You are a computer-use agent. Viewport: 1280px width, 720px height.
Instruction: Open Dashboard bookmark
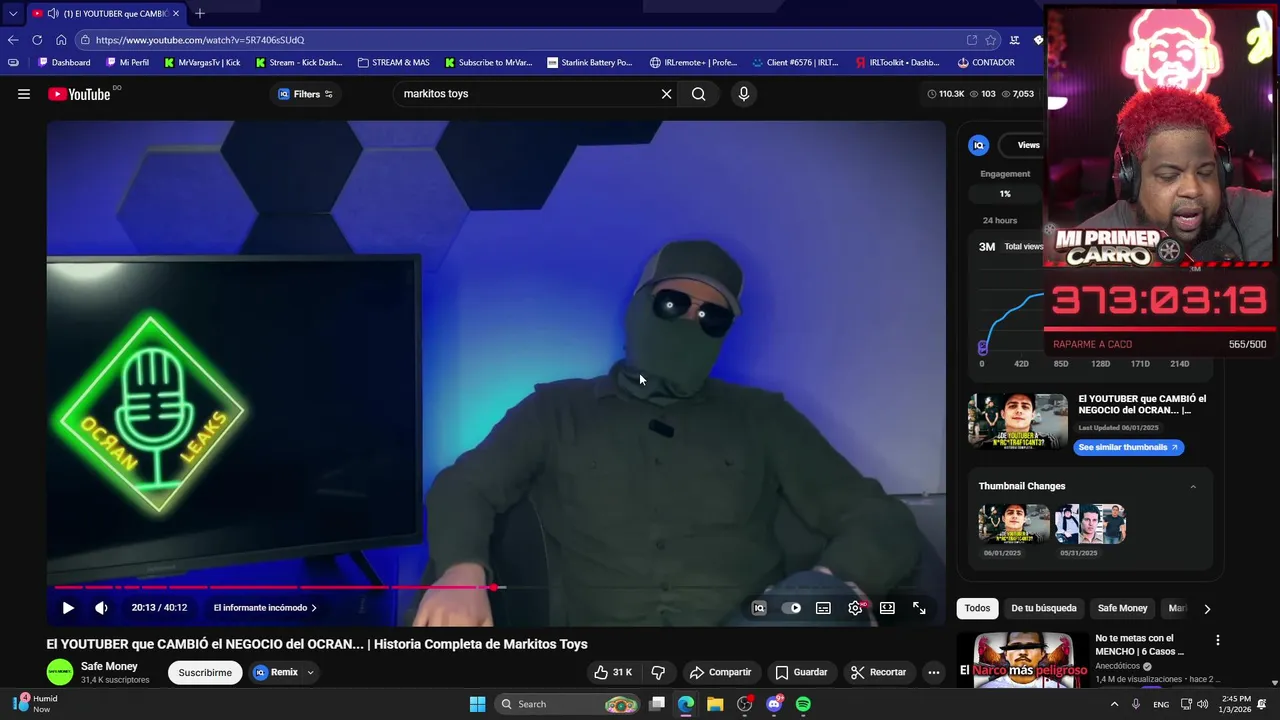(64, 62)
